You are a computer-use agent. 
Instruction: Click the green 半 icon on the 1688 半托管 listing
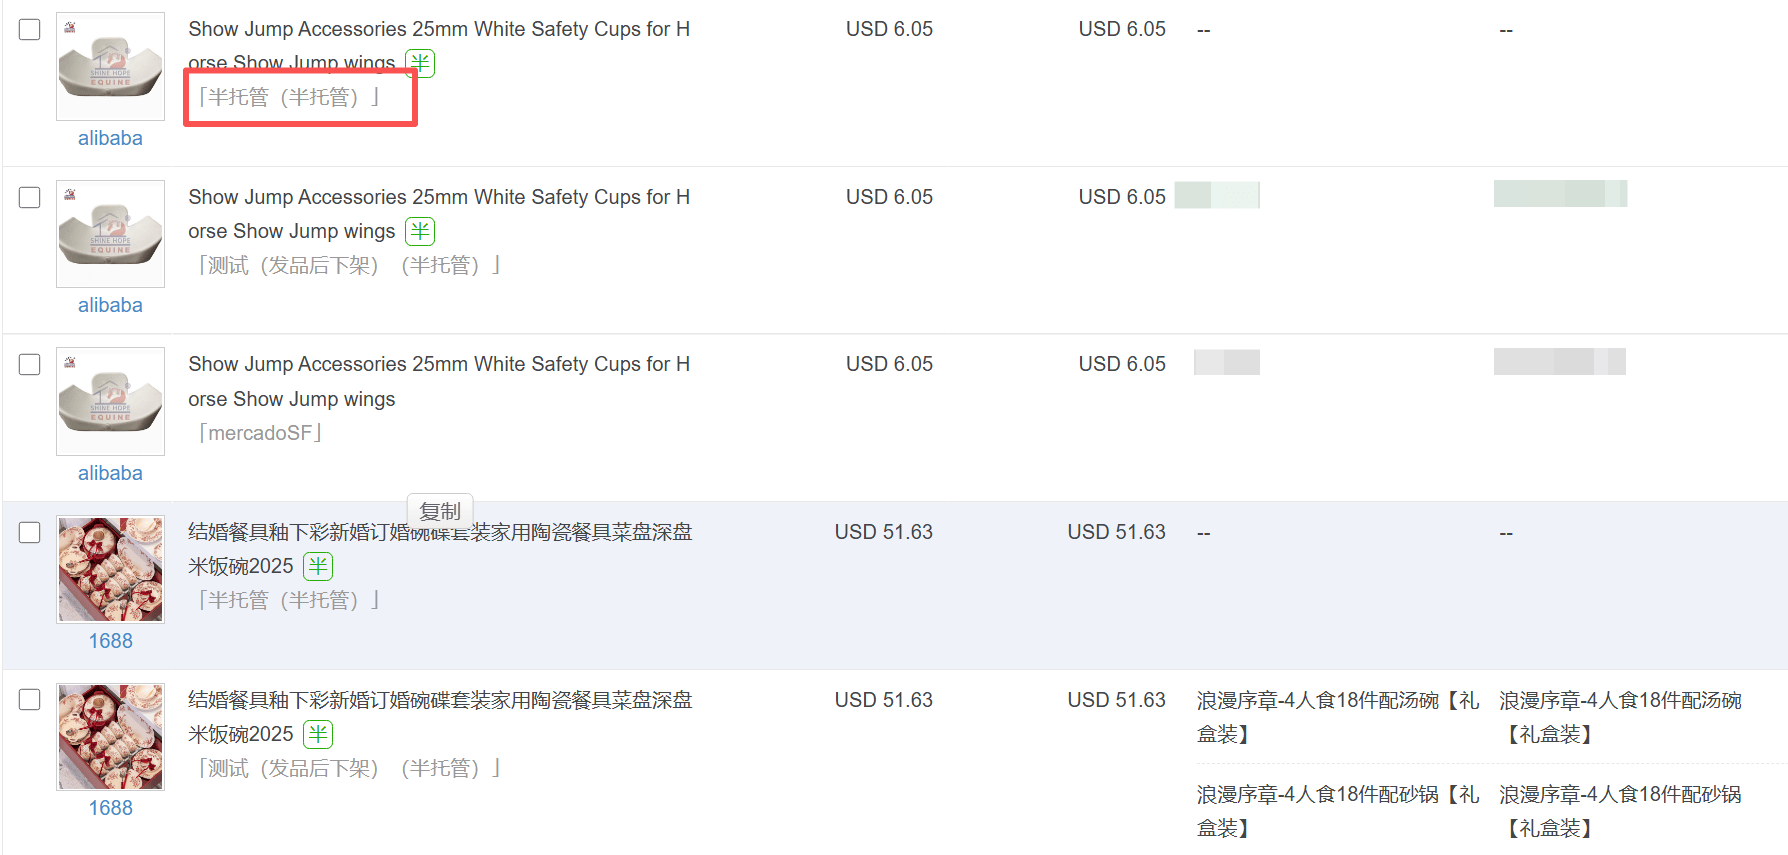tap(318, 566)
